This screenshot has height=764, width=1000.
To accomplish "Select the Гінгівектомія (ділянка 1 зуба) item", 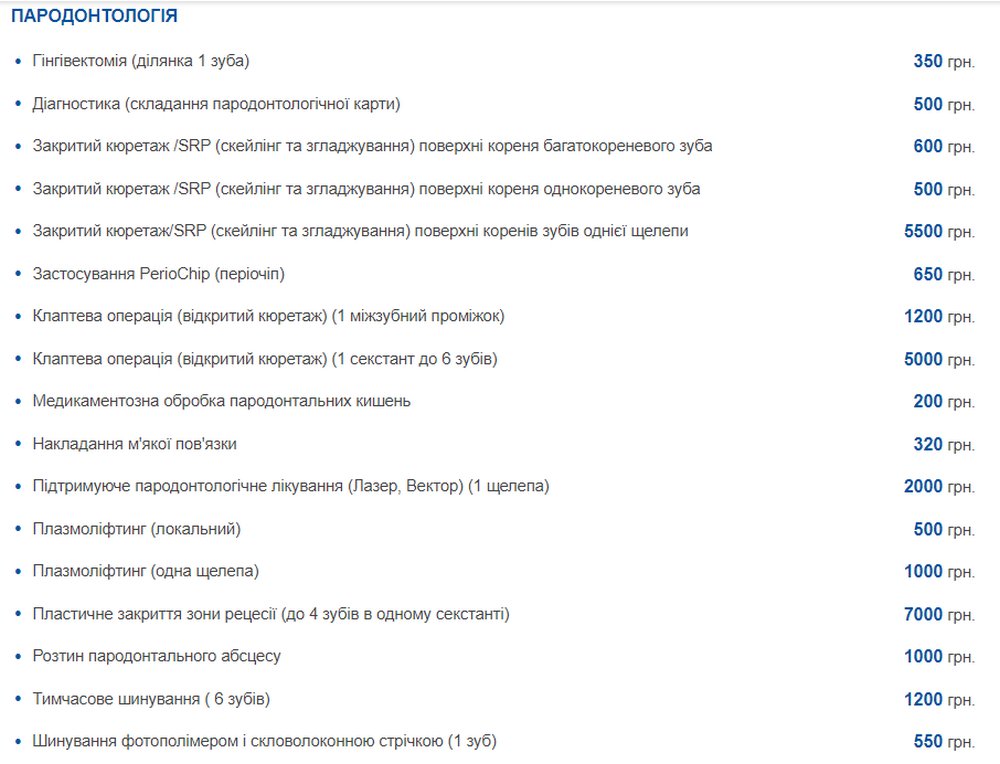I will pos(141,61).
